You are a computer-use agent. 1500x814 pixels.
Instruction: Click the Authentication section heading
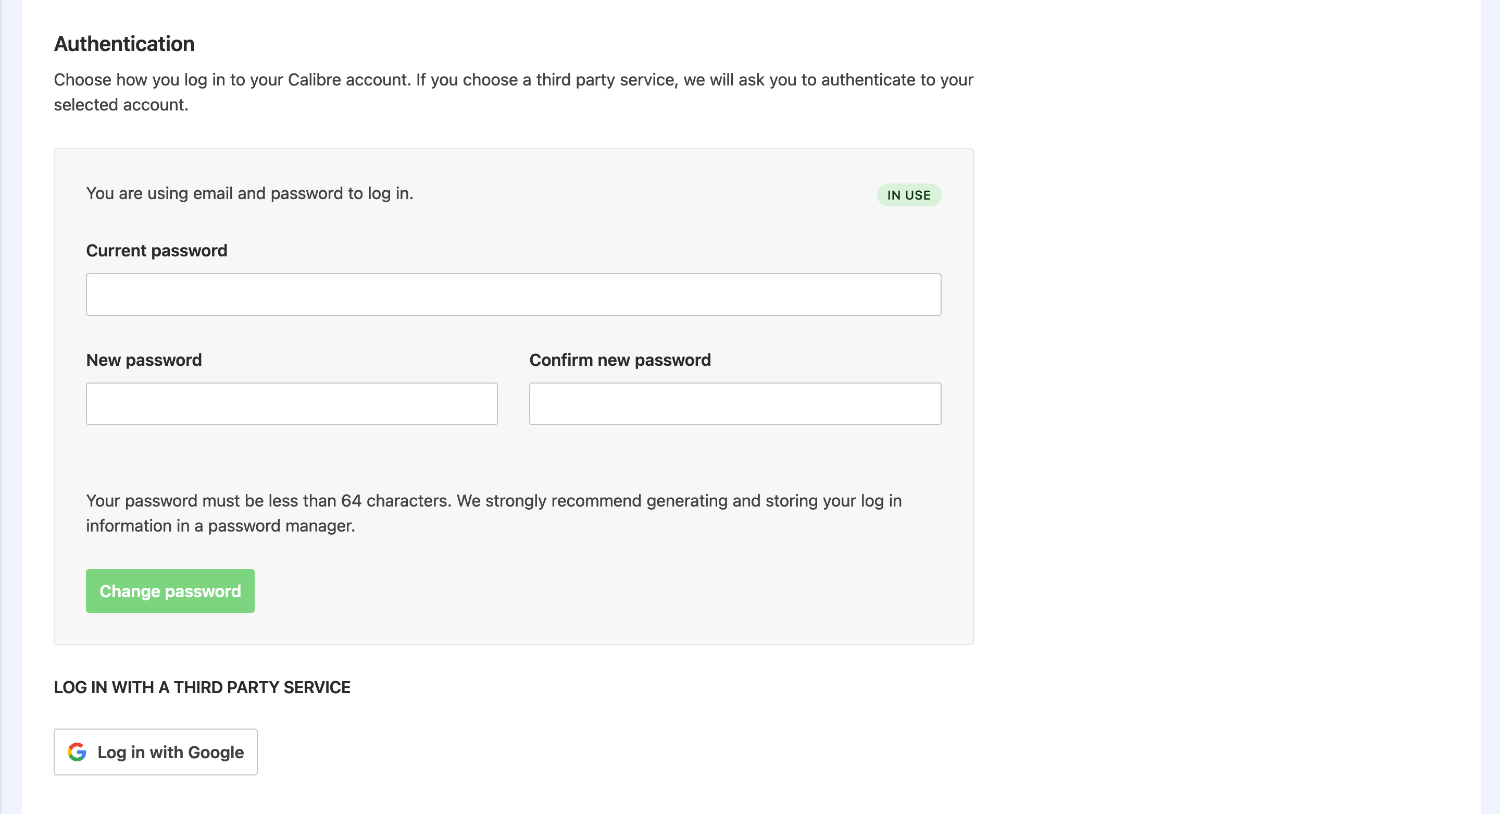(124, 44)
